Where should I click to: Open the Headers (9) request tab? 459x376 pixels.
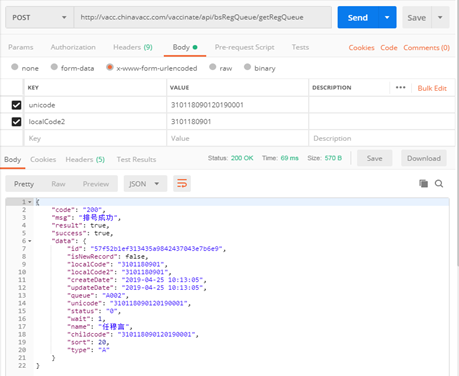coord(133,47)
